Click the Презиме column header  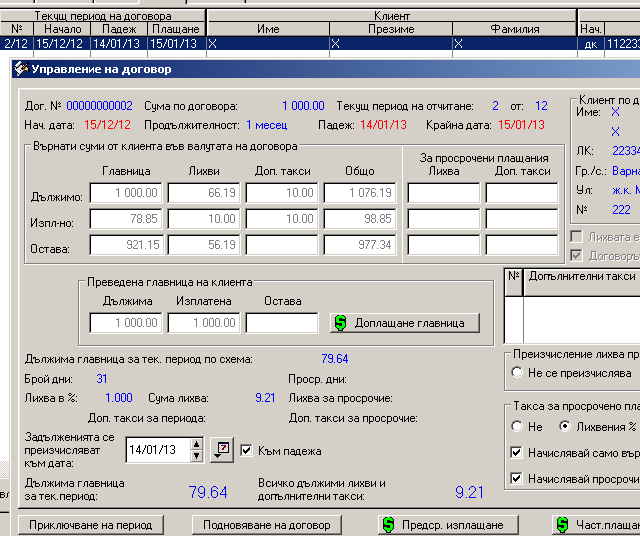[391, 29]
